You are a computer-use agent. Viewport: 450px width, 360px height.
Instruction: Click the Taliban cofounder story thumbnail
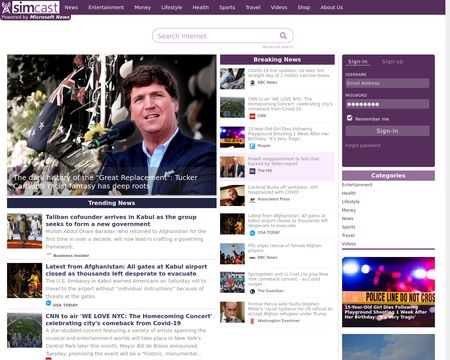[x=25, y=231]
